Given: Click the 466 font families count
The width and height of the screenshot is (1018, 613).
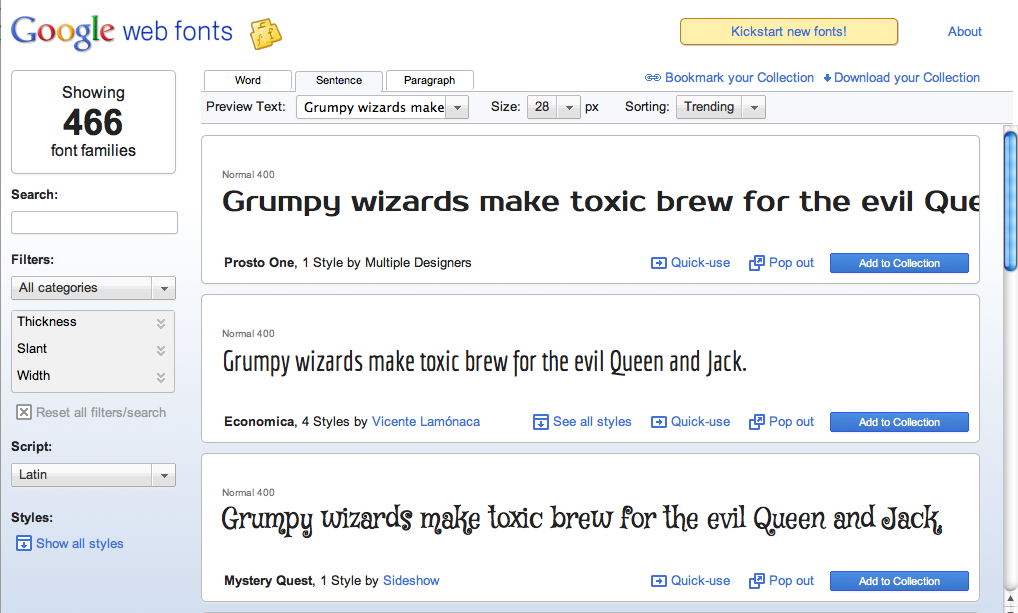Looking at the screenshot, I should point(93,122).
